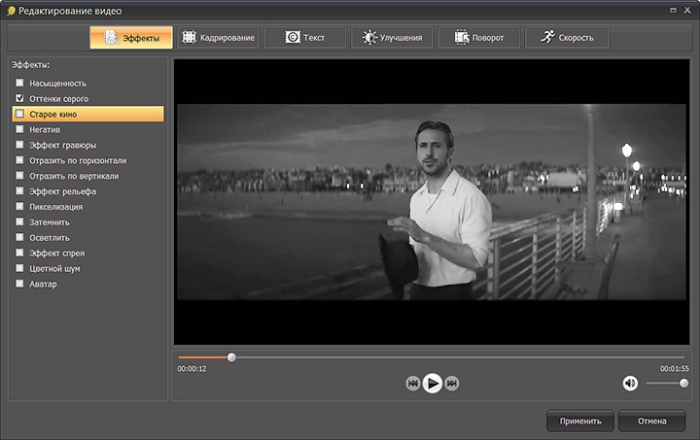Image resolution: width=700 pixels, height=440 pixels.
Task: Enable the Эффект спрея checkbox
Action: pyautogui.click(x=20, y=253)
